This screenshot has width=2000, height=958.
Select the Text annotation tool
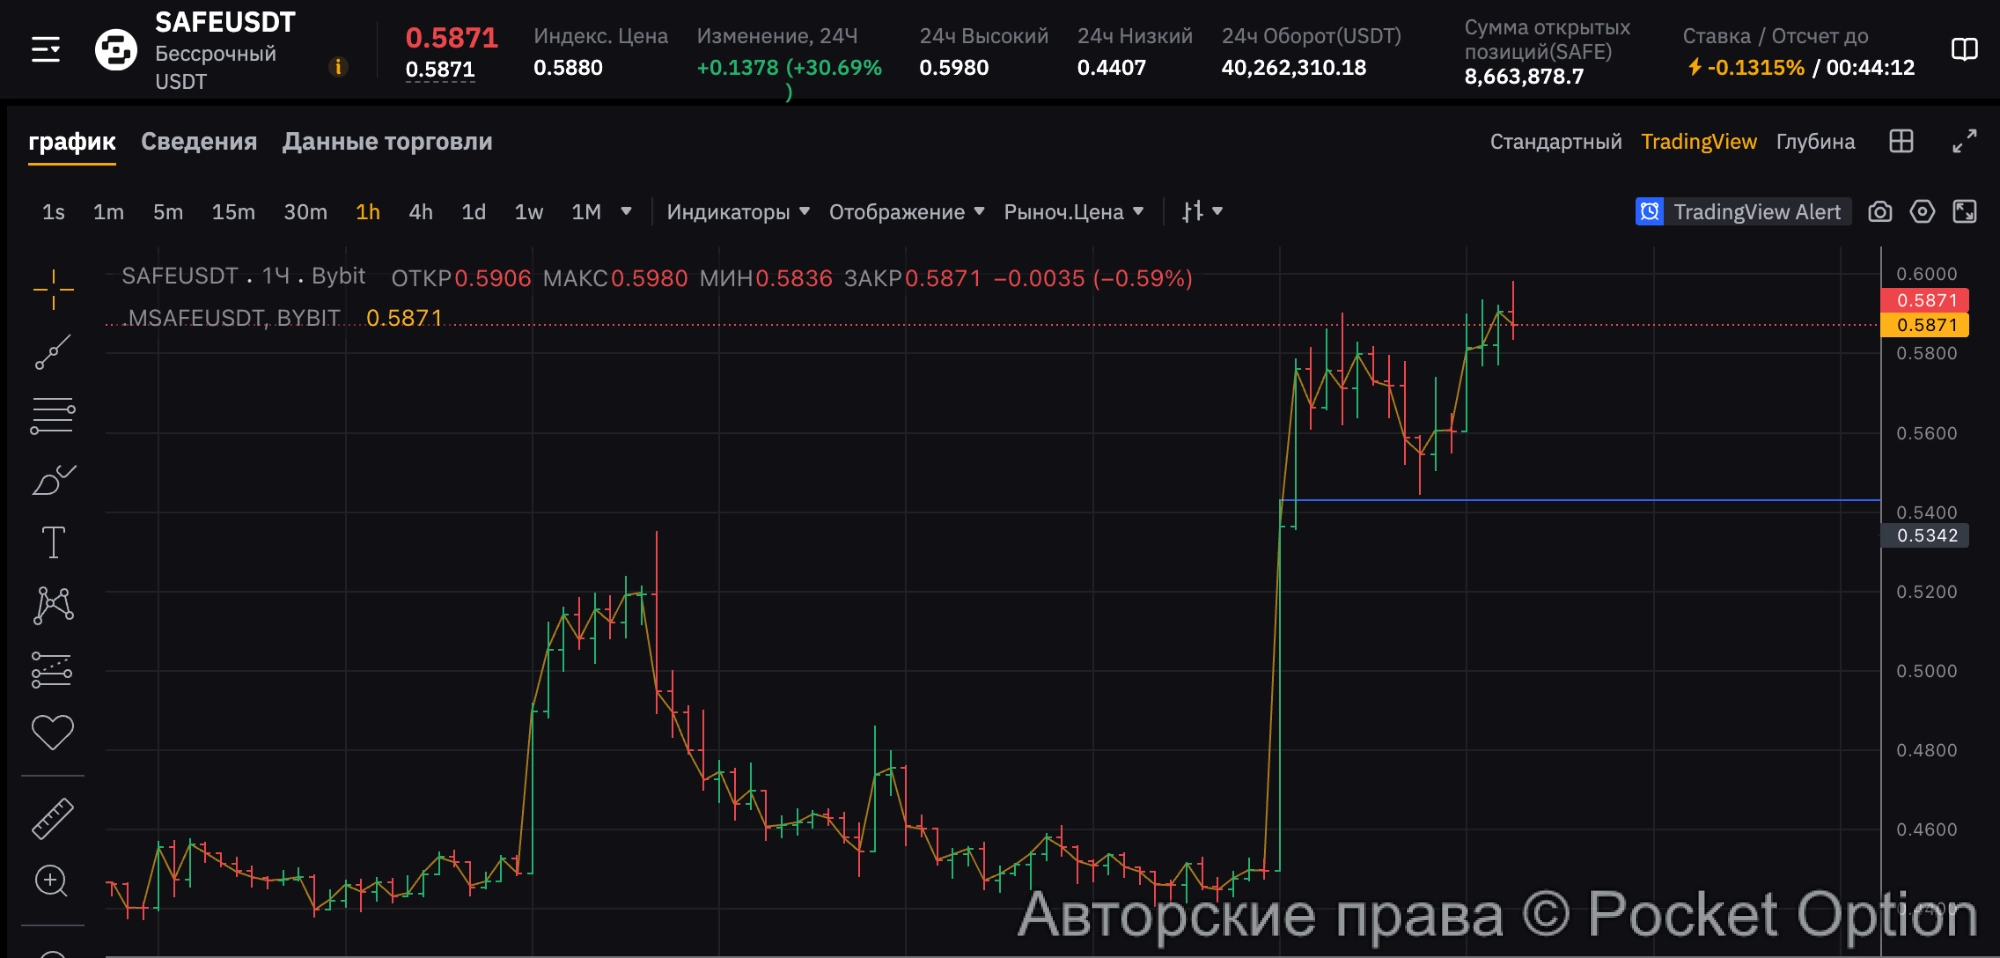tap(53, 543)
